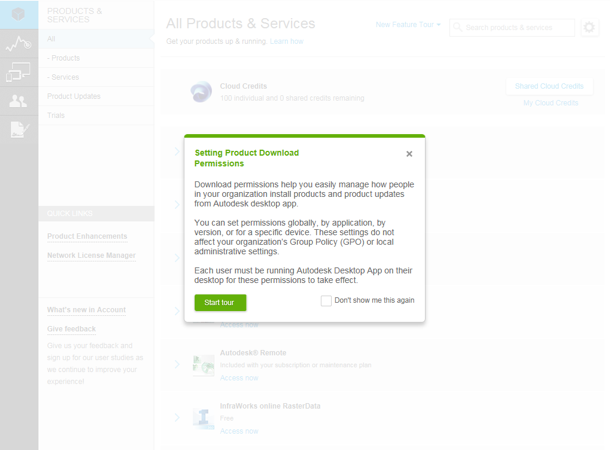Click the search magnifier icon

(x=458, y=27)
